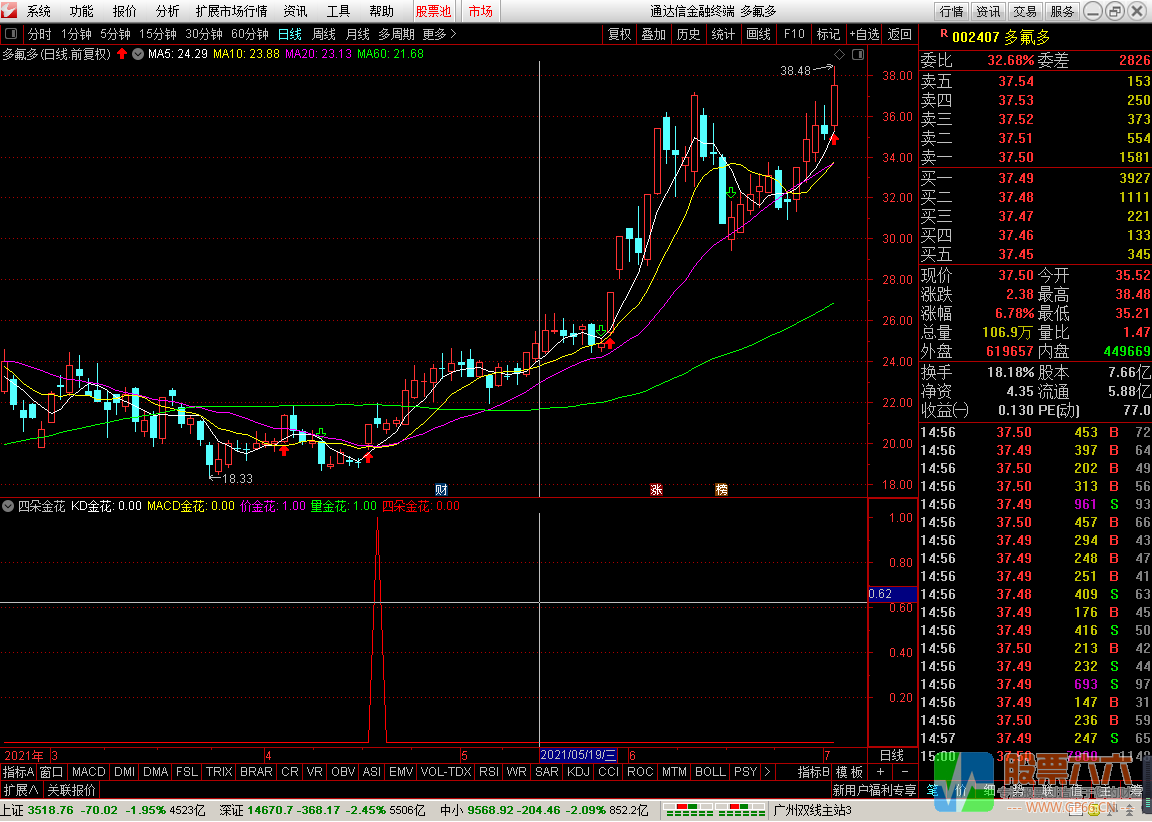Open the 帮助 menu
The width and height of the screenshot is (1152, 822).
point(381,11)
